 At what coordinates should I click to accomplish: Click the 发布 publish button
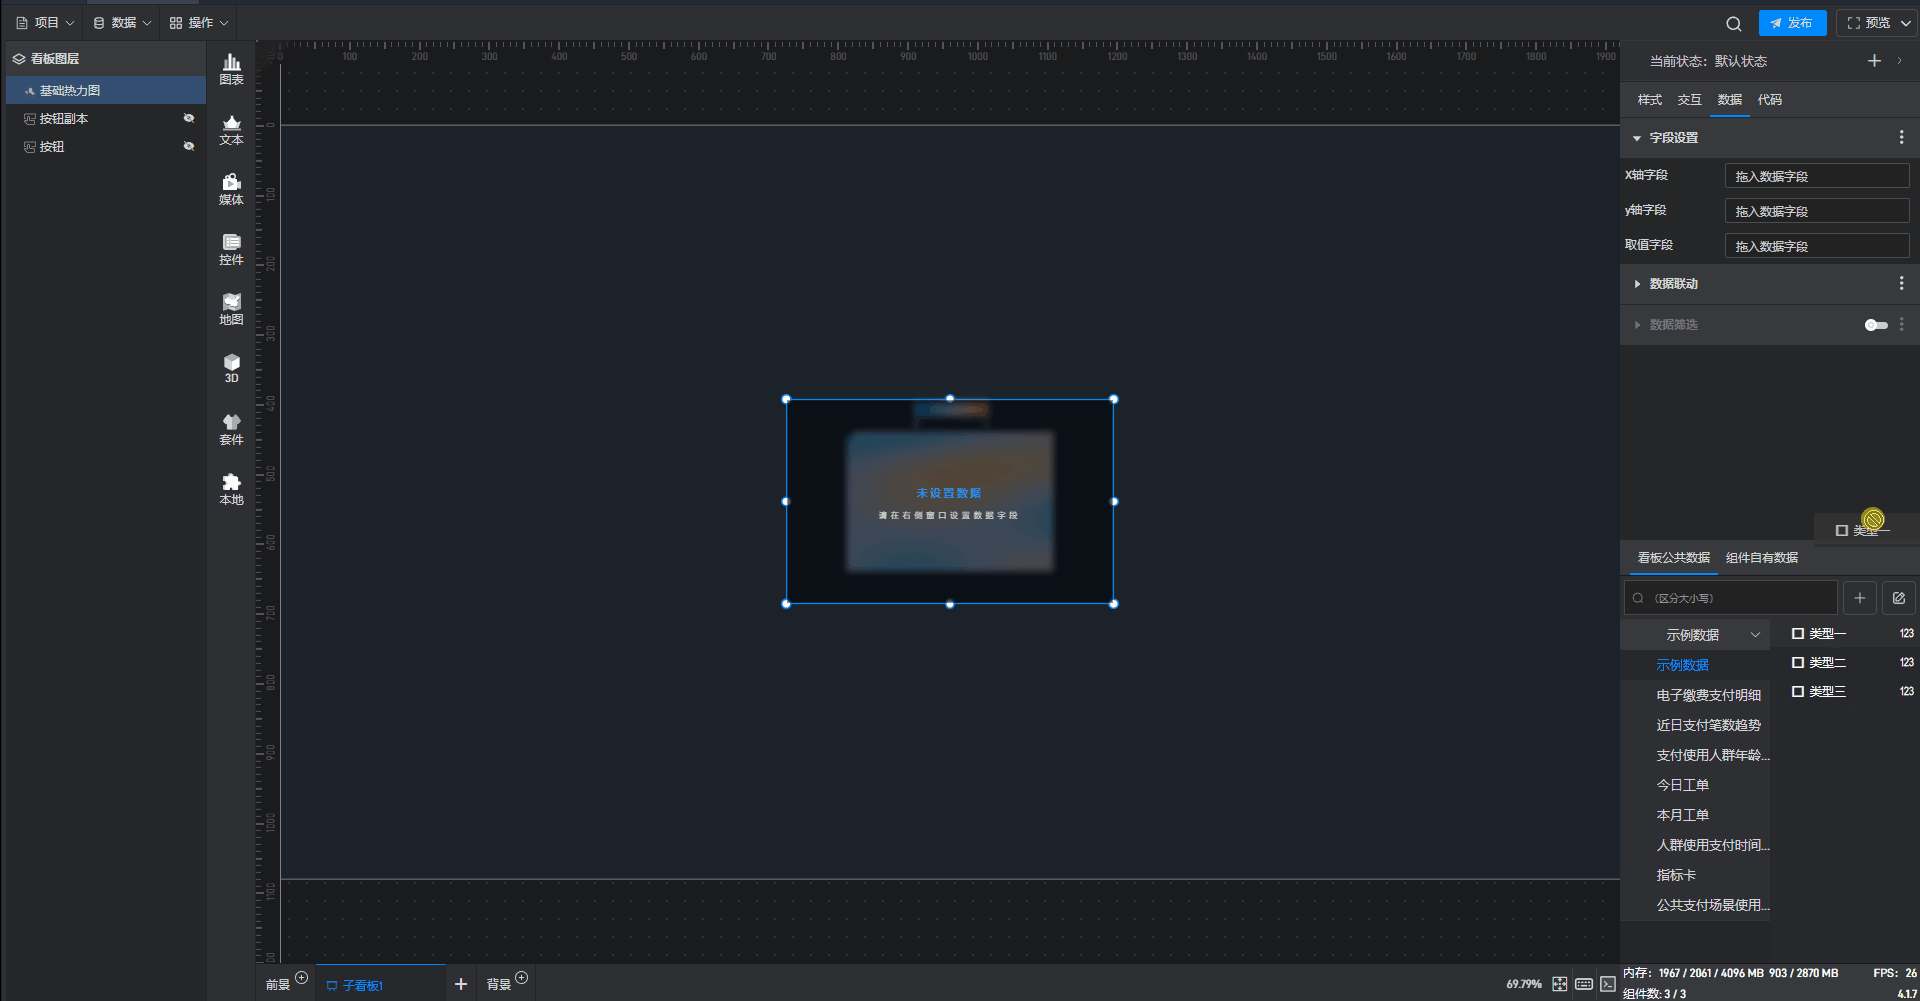(x=1792, y=23)
